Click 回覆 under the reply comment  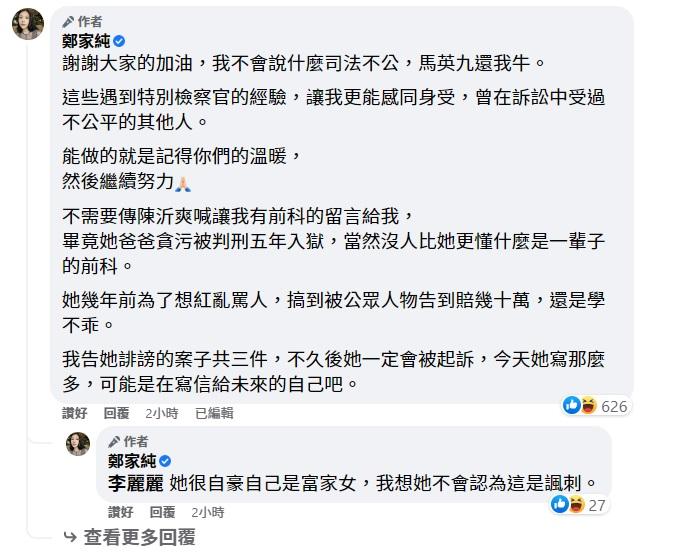coord(163,513)
